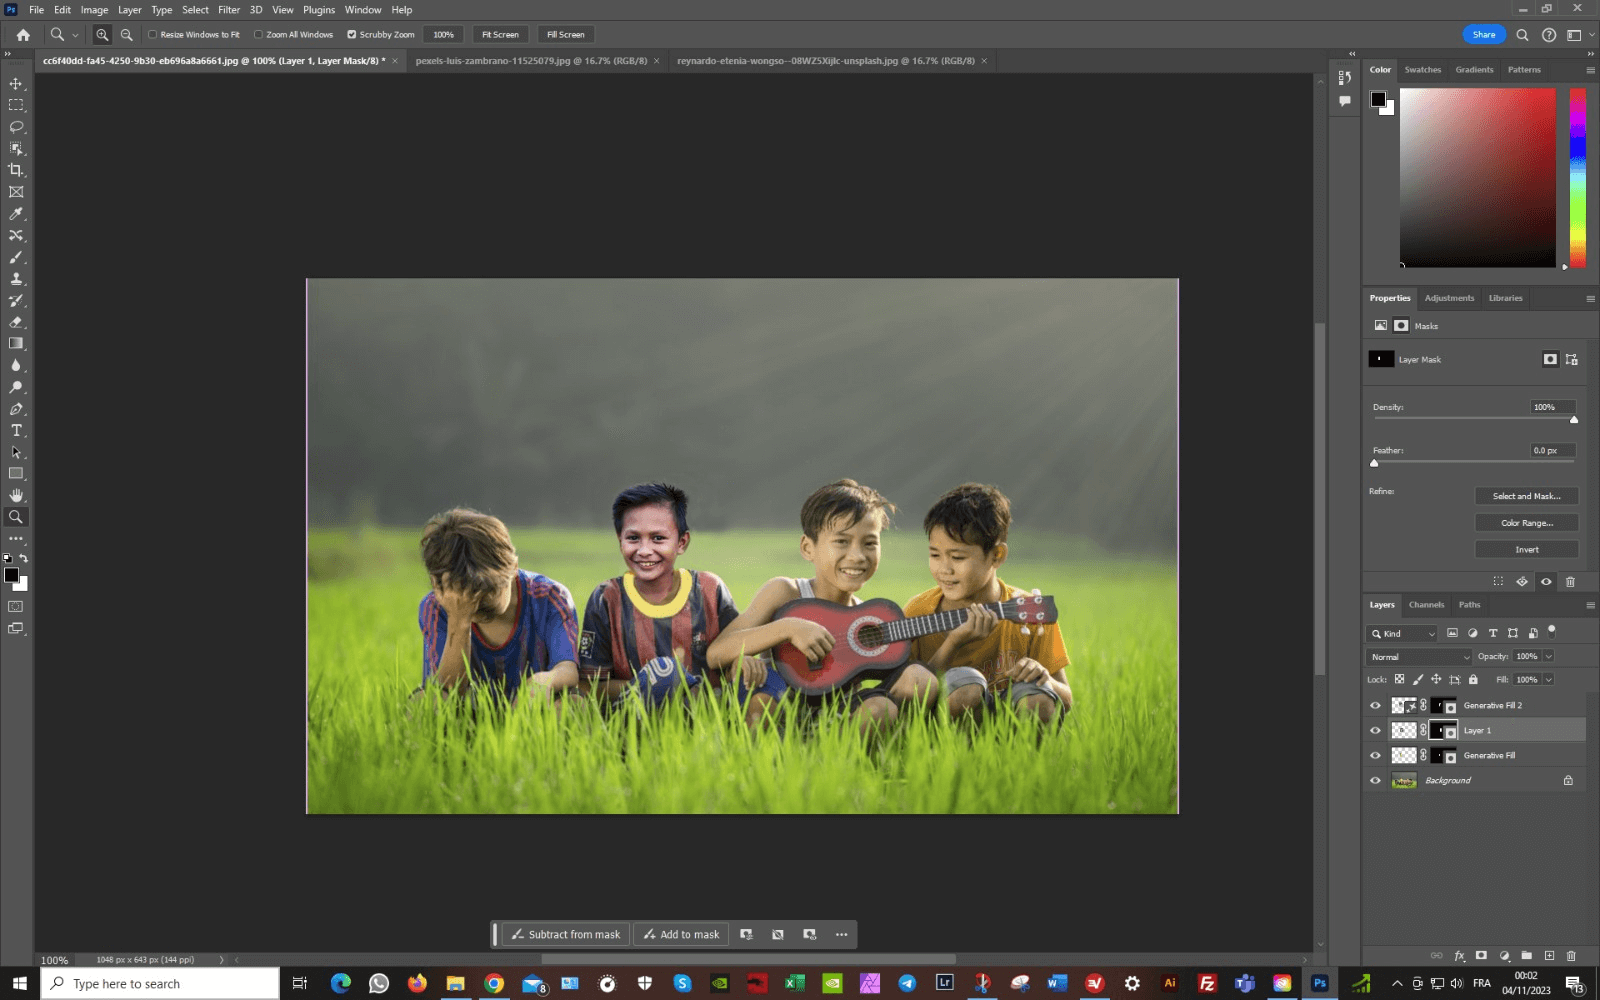Viewport: 1600px width, 1000px height.
Task: Select the Lasso tool
Action: click(x=16, y=127)
